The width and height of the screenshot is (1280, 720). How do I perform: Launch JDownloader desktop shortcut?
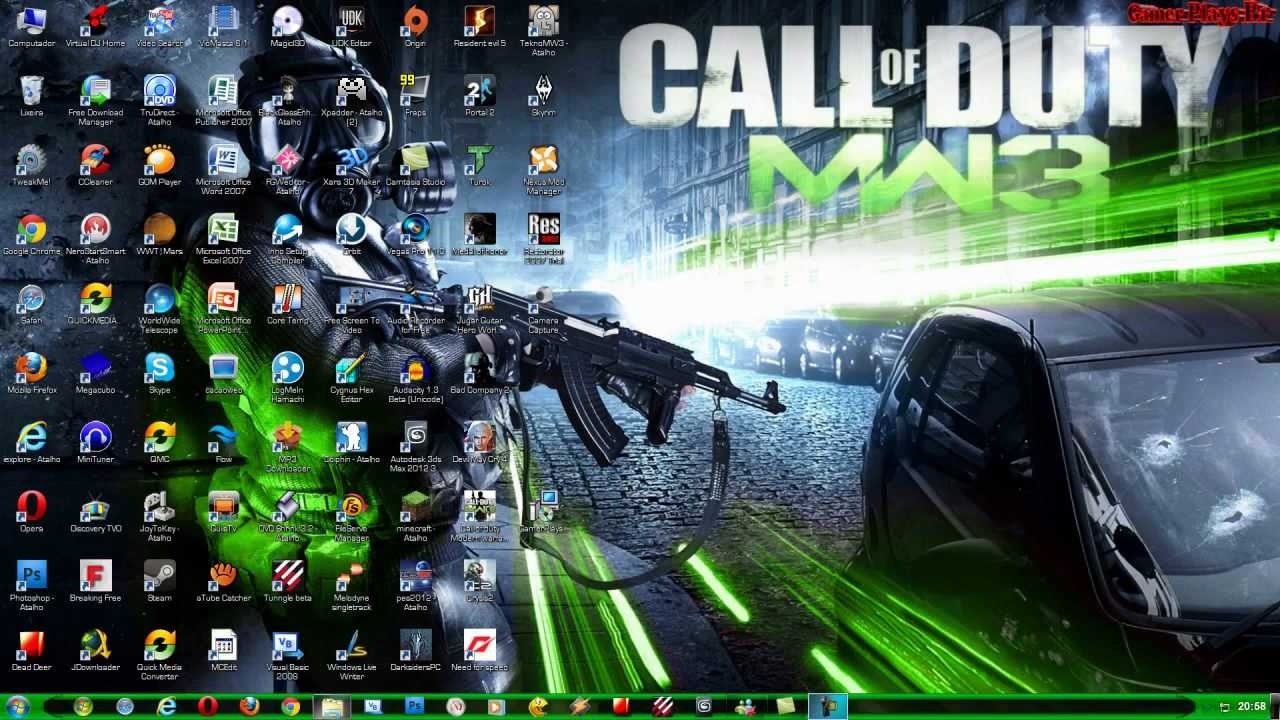tap(96, 651)
